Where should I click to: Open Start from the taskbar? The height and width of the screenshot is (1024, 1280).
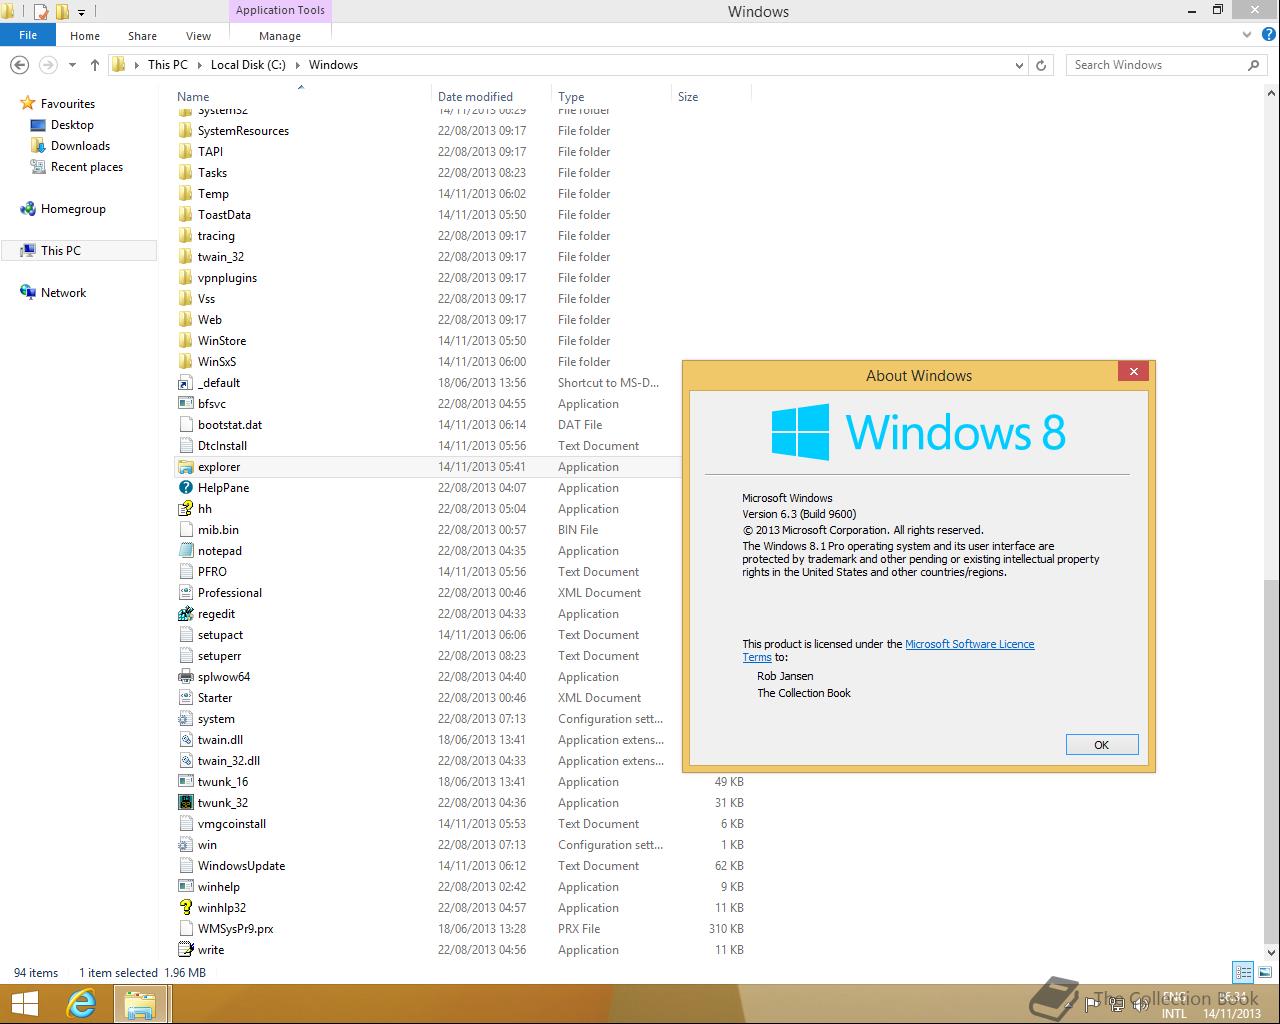pyautogui.click(x=24, y=1004)
